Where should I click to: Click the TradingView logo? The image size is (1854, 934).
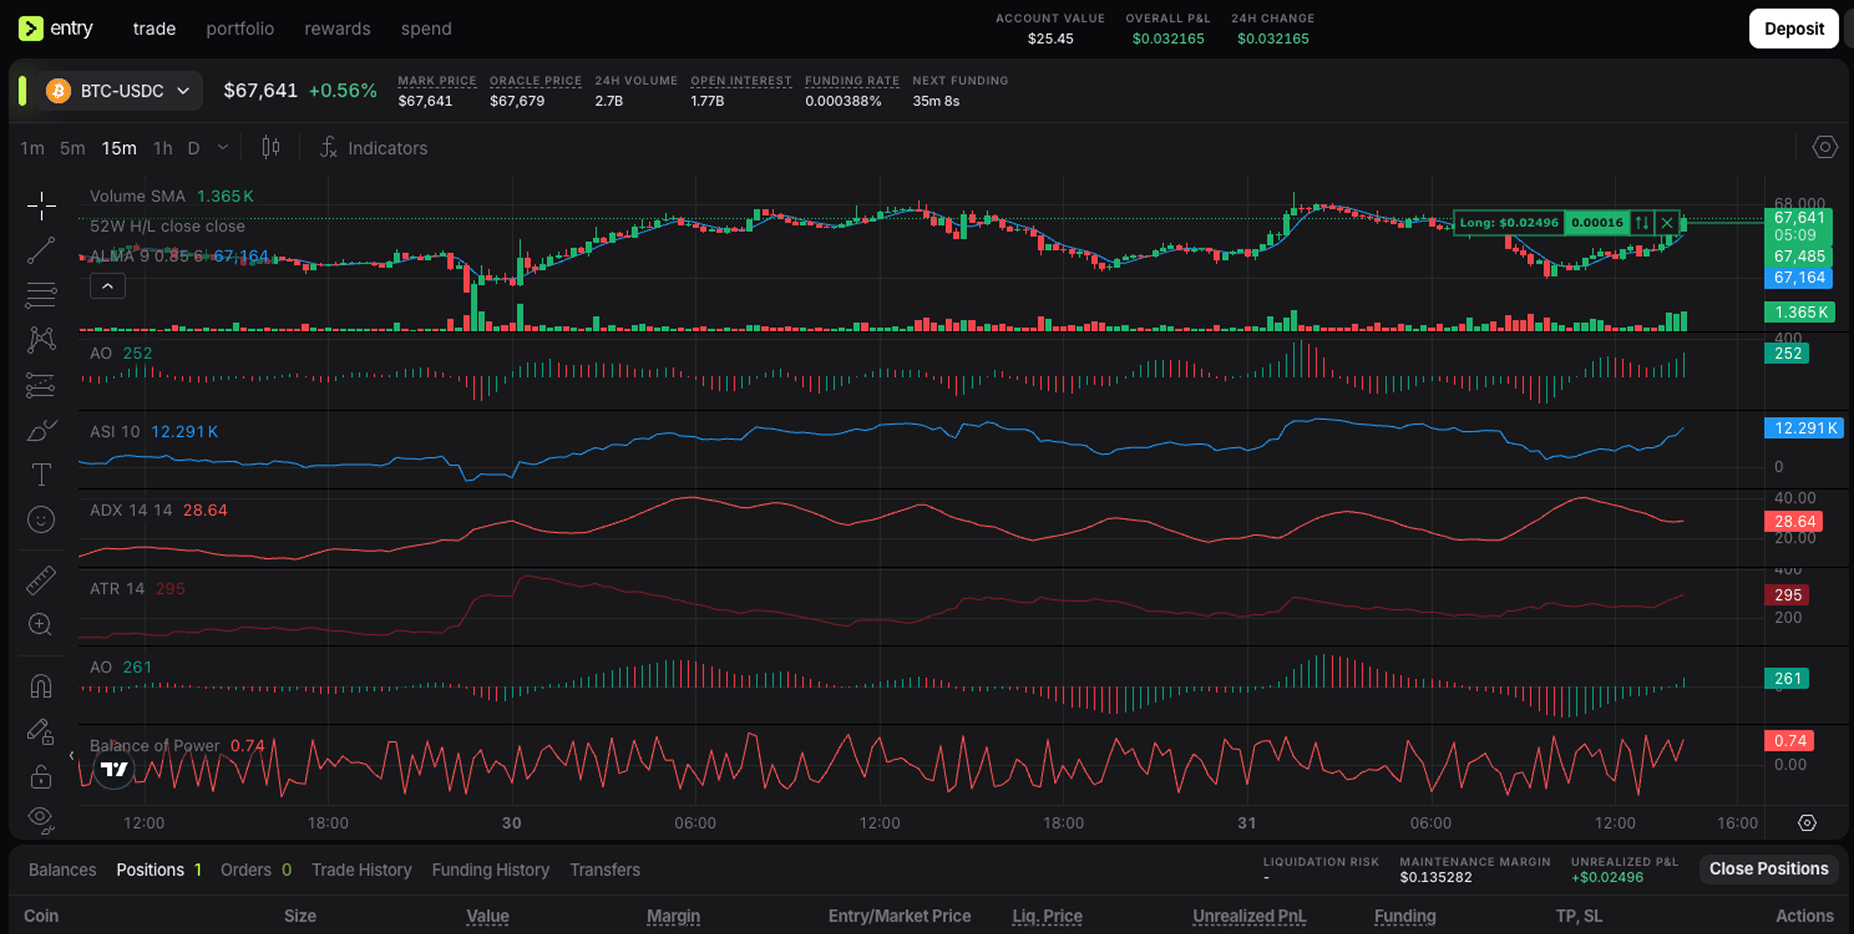(114, 769)
